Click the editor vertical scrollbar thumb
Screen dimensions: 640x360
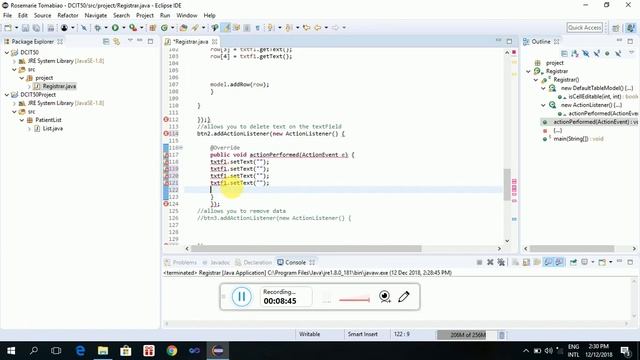pyautogui.click(x=507, y=184)
